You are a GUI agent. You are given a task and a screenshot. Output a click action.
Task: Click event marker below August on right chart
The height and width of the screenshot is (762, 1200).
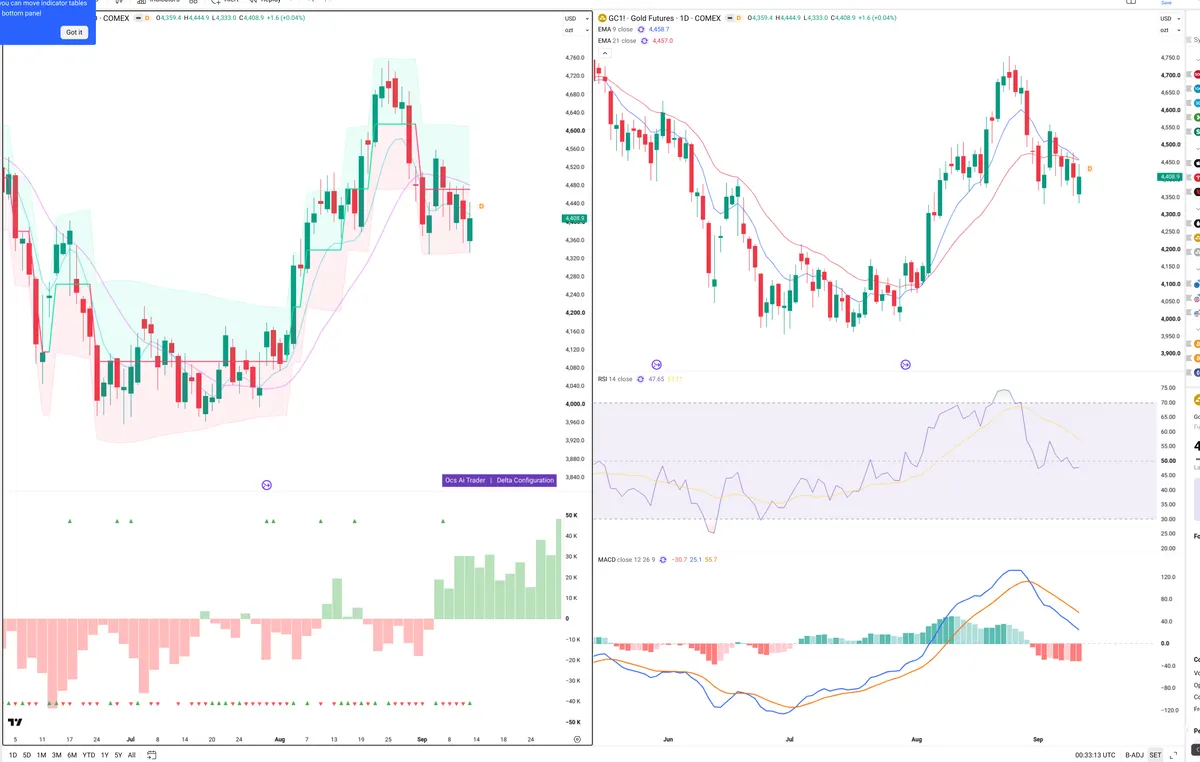pos(906,365)
